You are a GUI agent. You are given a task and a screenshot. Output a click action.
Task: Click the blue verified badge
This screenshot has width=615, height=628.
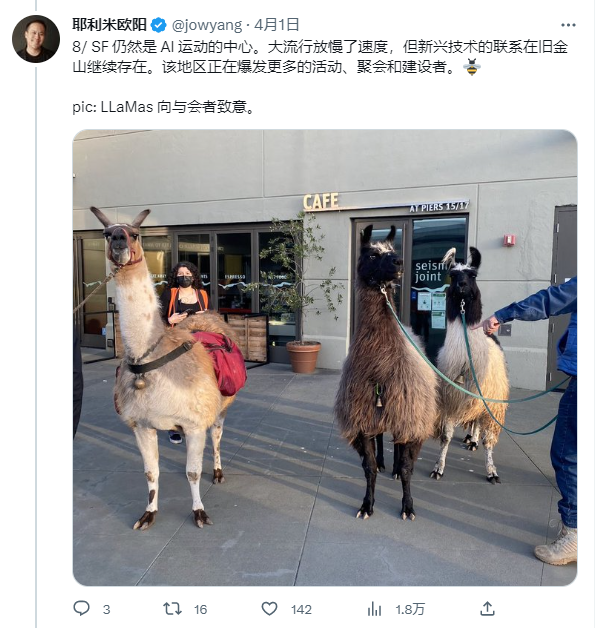tap(159, 25)
